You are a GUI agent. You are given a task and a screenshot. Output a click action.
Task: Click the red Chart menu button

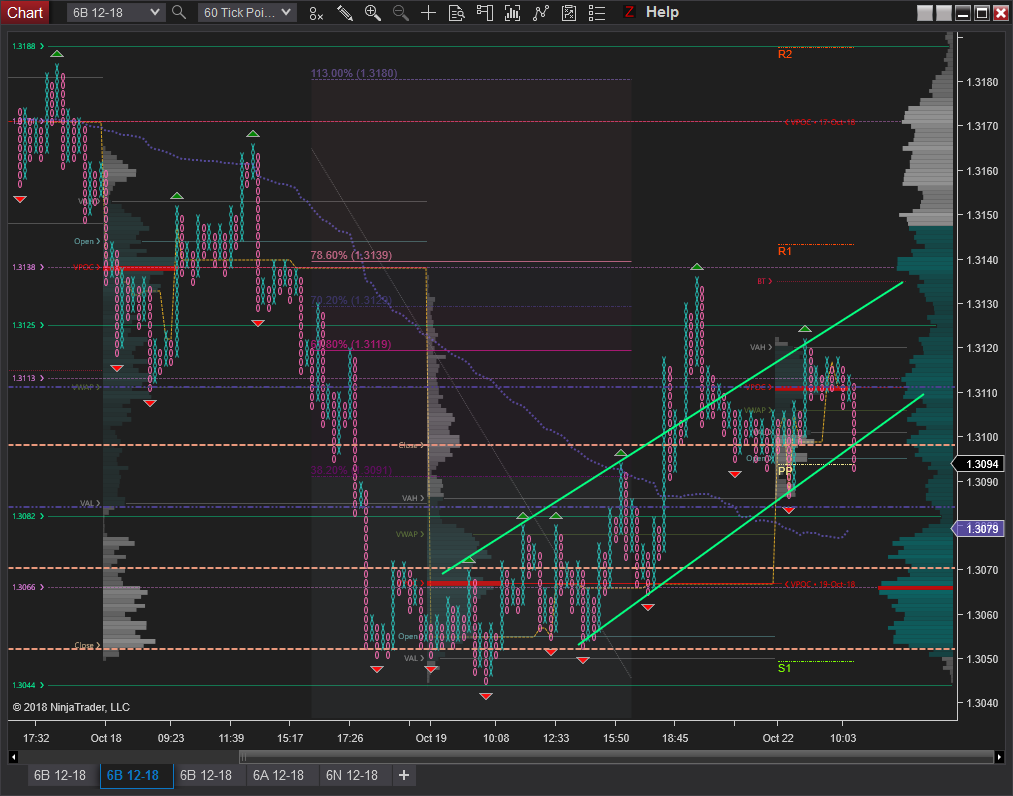(24, 12)
